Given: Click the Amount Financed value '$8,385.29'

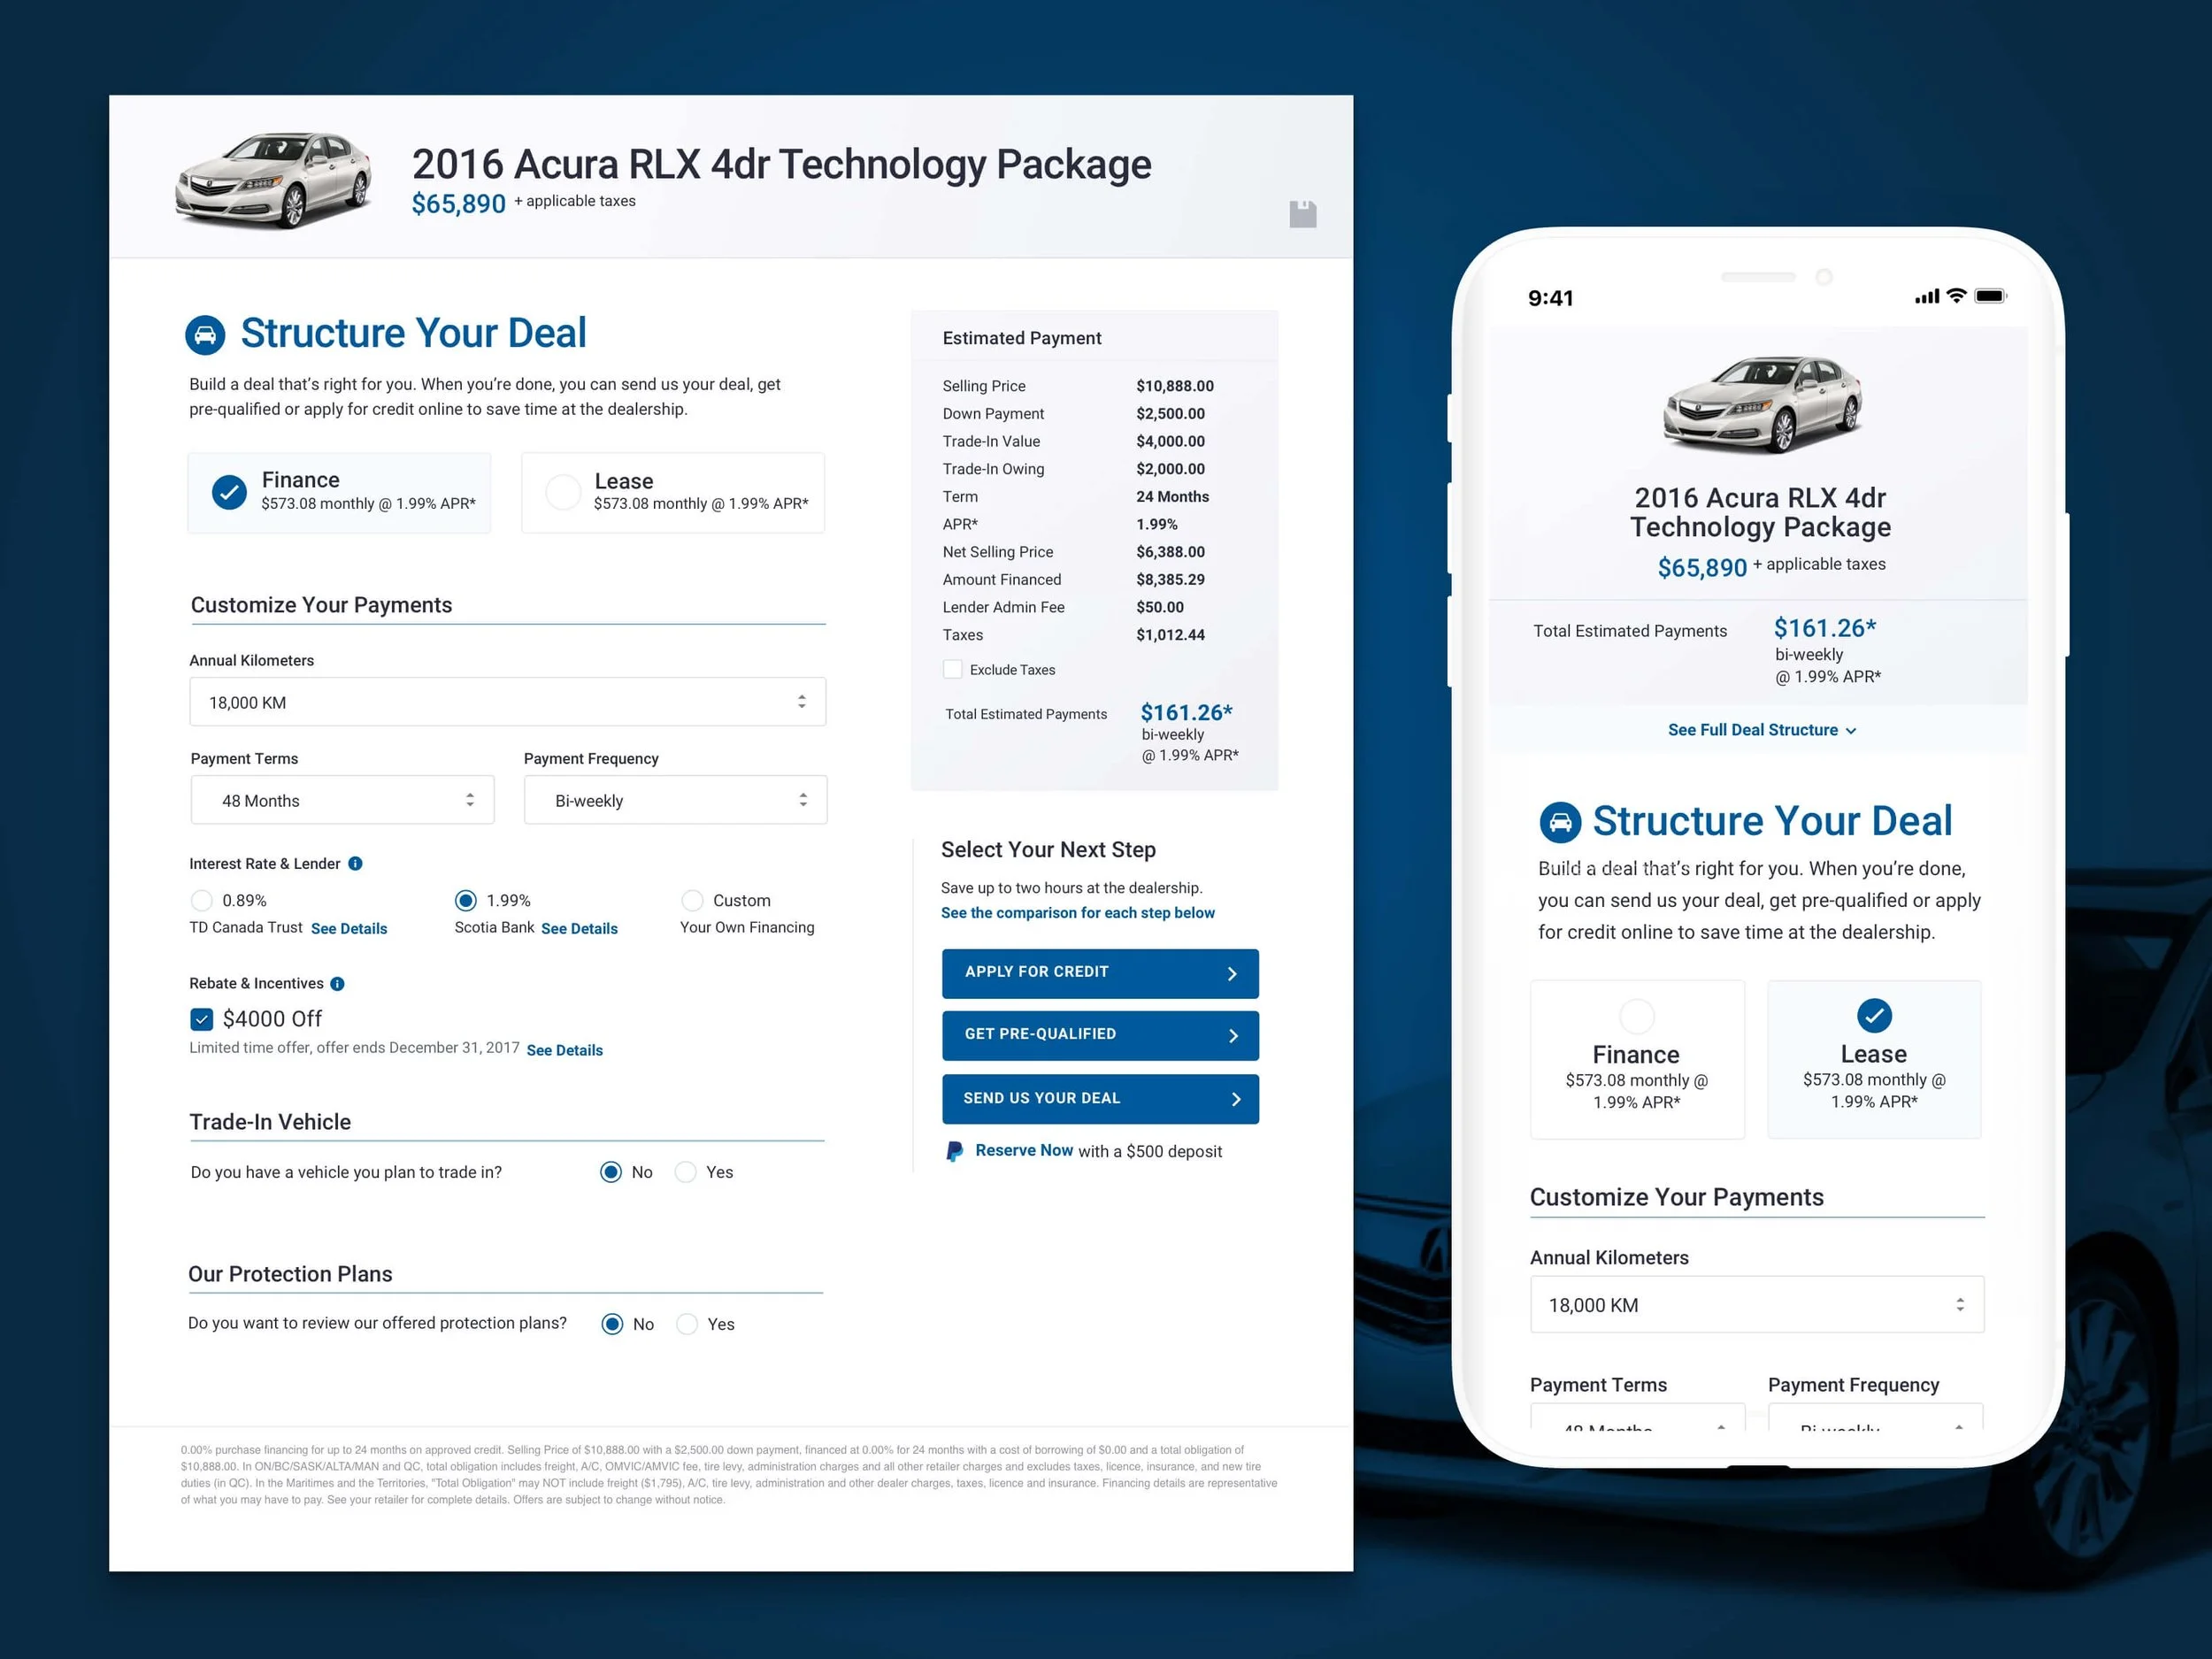Looking at the screenshot, I should click(x=1170, y=579).
